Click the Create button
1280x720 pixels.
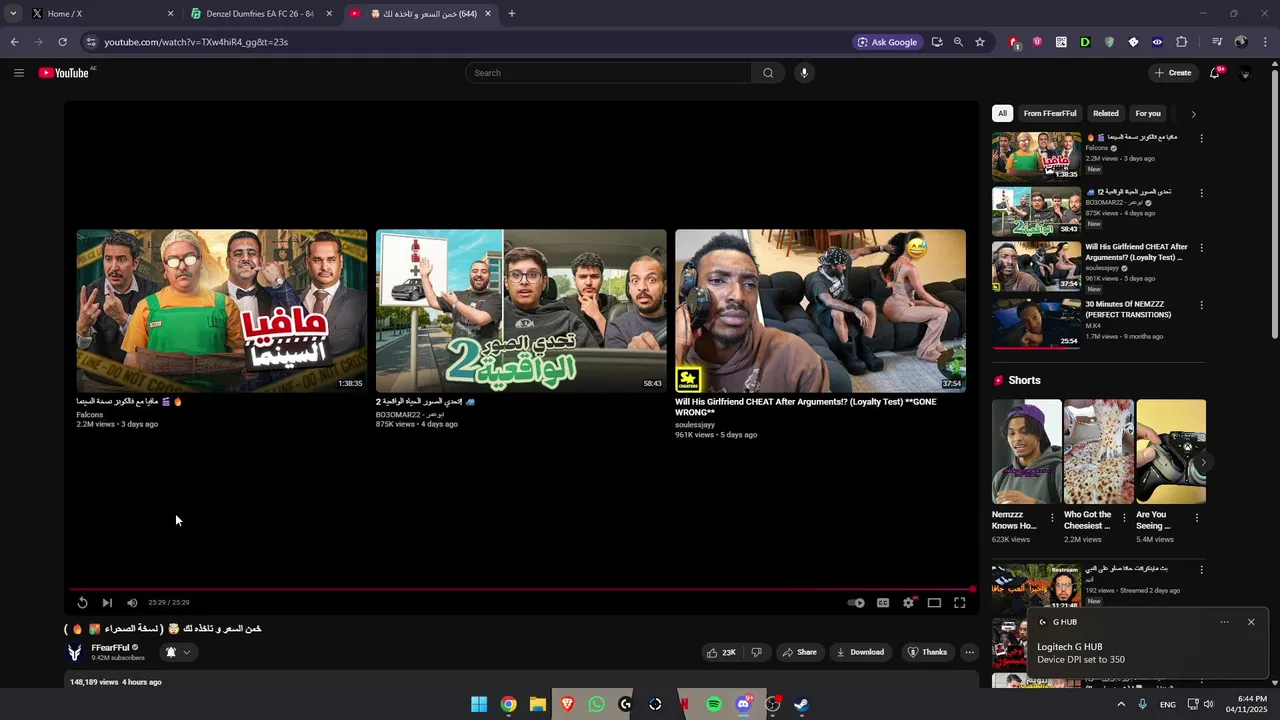1173,73
